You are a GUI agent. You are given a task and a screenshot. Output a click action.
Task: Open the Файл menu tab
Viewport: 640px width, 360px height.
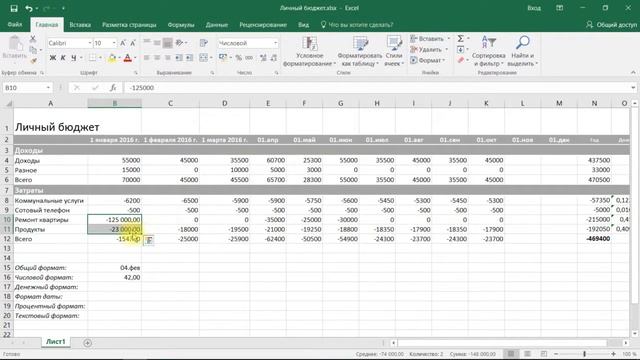click(x=15, y=24)
